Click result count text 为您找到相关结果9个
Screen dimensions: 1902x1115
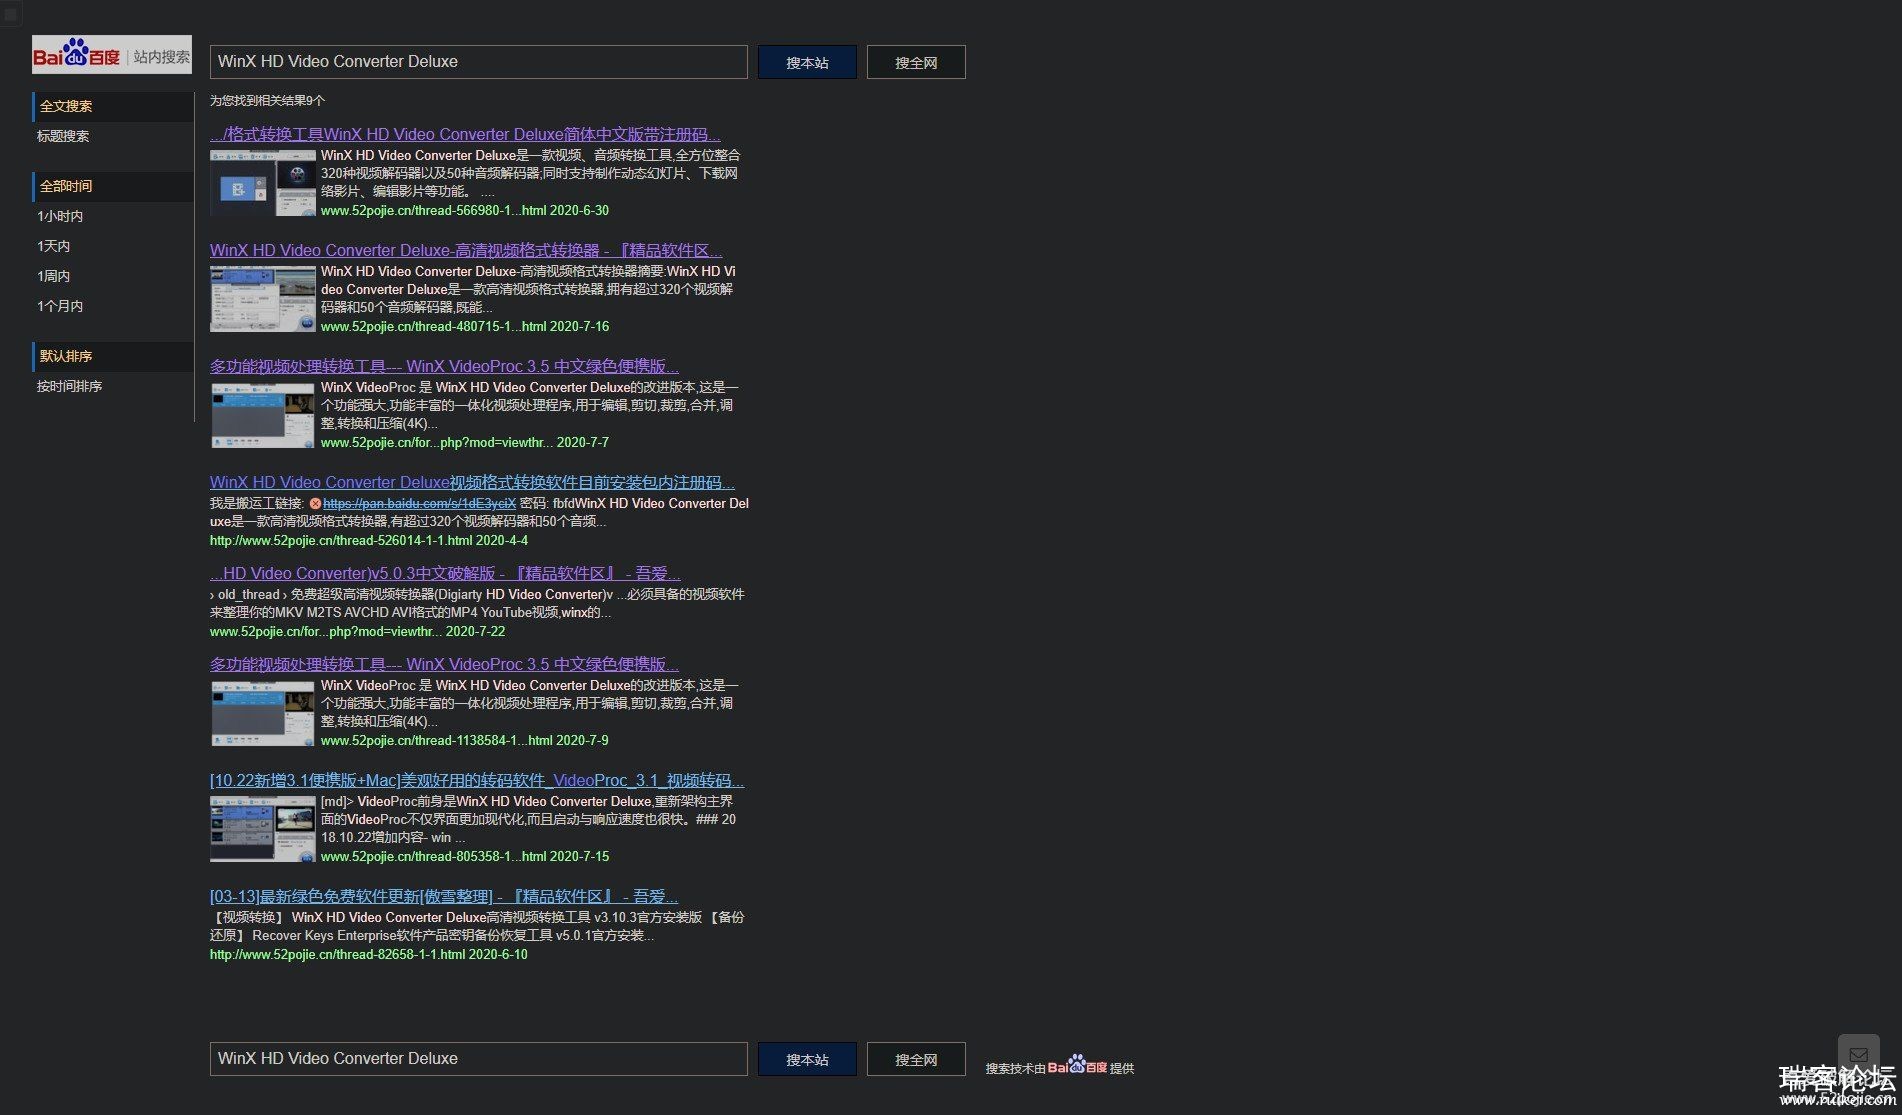tap(267, 101)
